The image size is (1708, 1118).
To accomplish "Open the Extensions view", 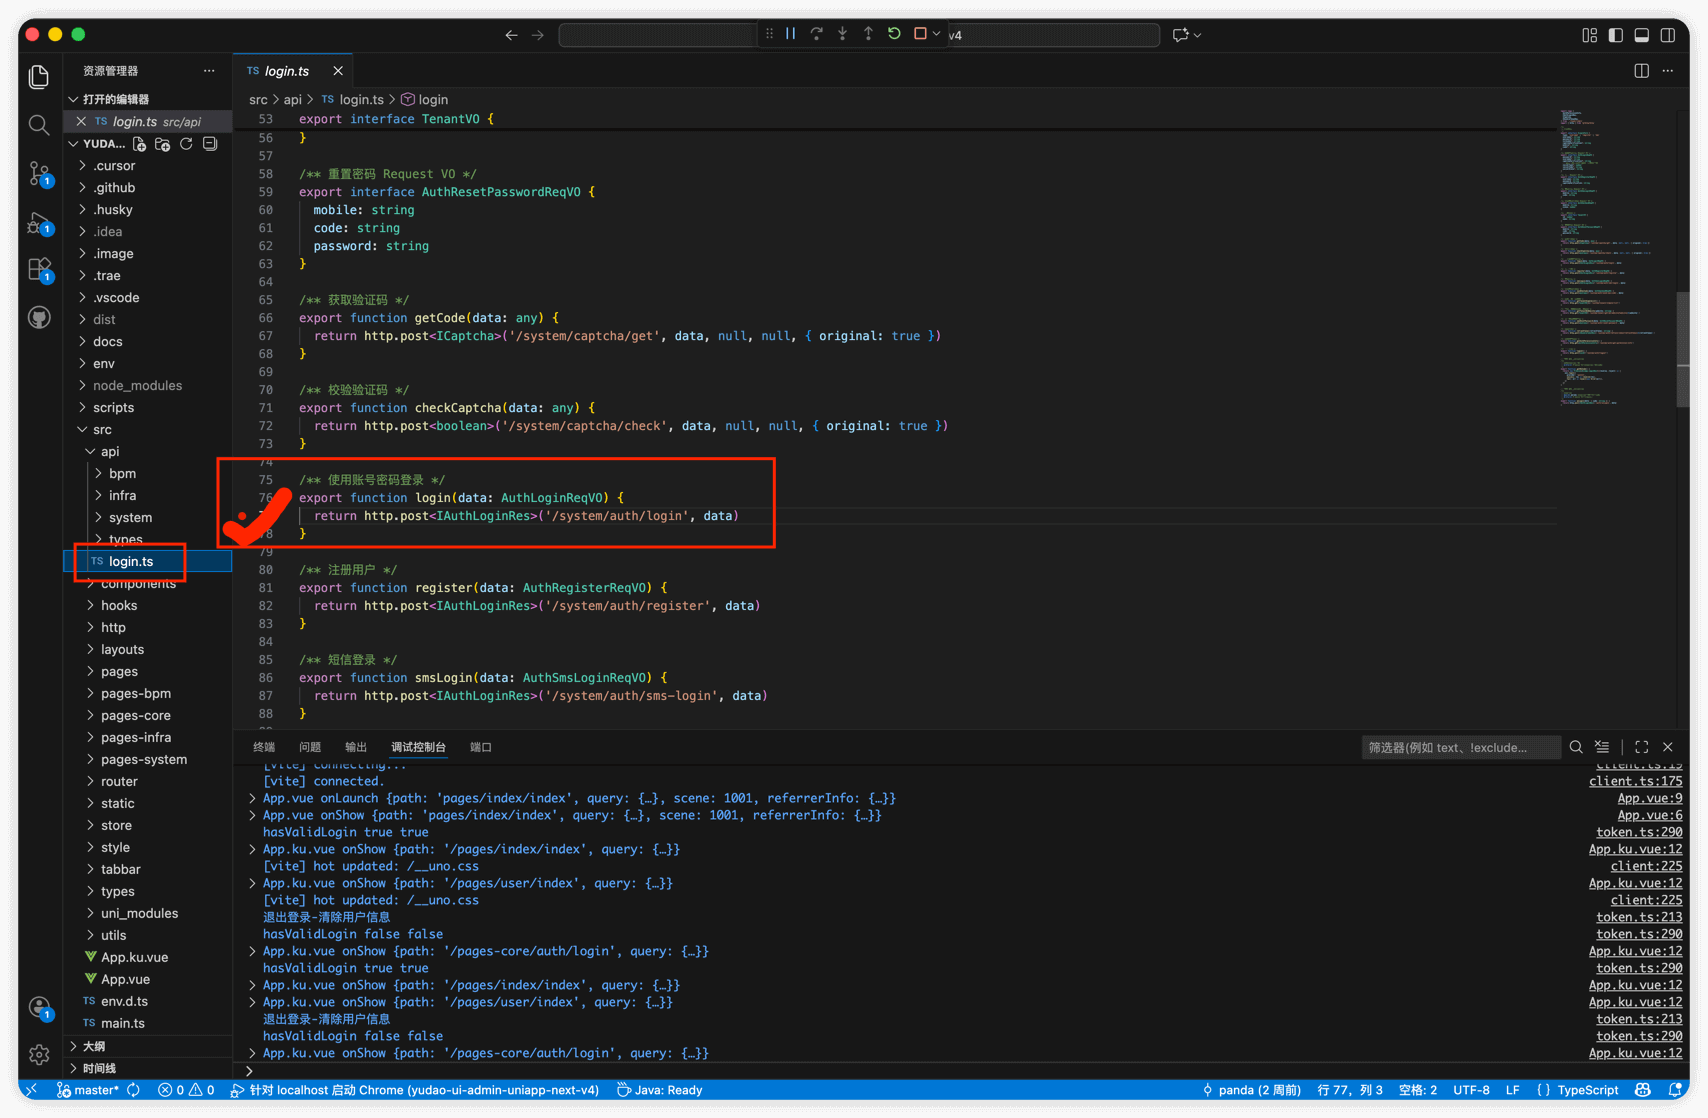I will click(x=39, y=270).
